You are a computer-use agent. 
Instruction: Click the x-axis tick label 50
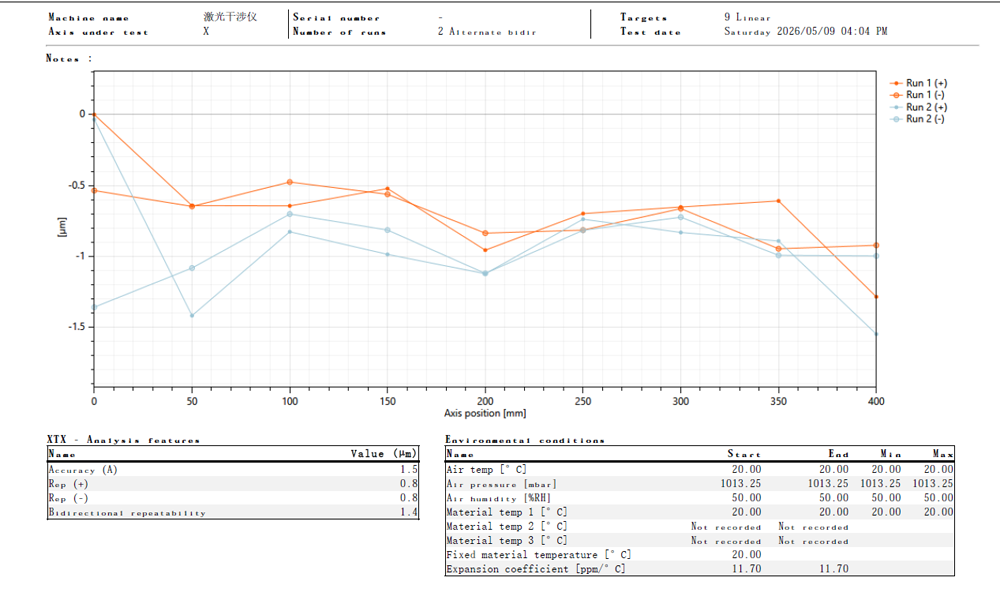click(x=192, y=401)
